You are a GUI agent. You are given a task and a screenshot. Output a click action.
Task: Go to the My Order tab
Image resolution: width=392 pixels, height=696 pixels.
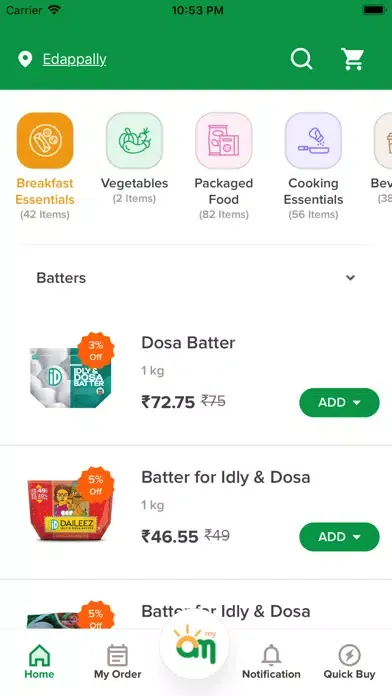(x=118, y=661)
